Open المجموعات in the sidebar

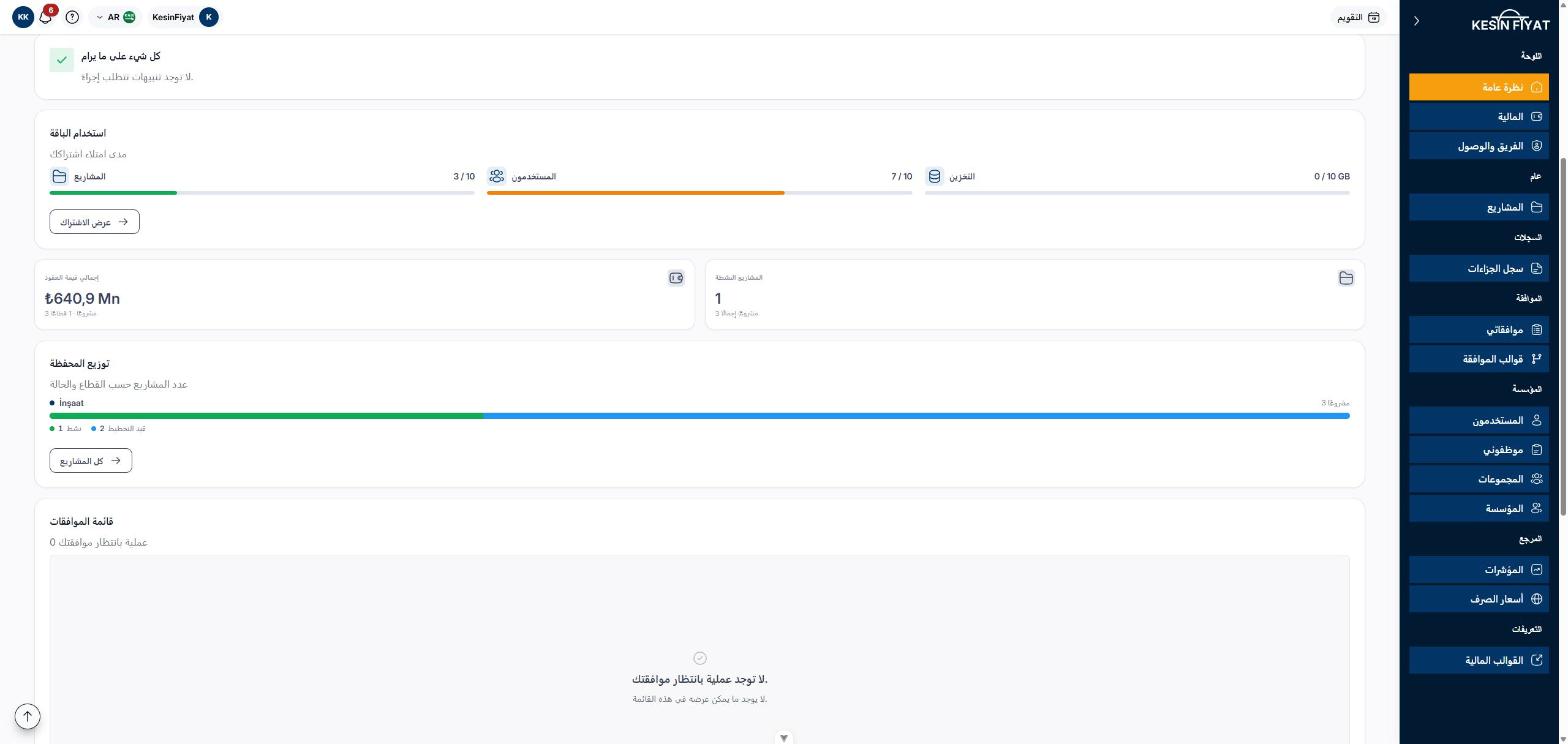coord(1479,479)
